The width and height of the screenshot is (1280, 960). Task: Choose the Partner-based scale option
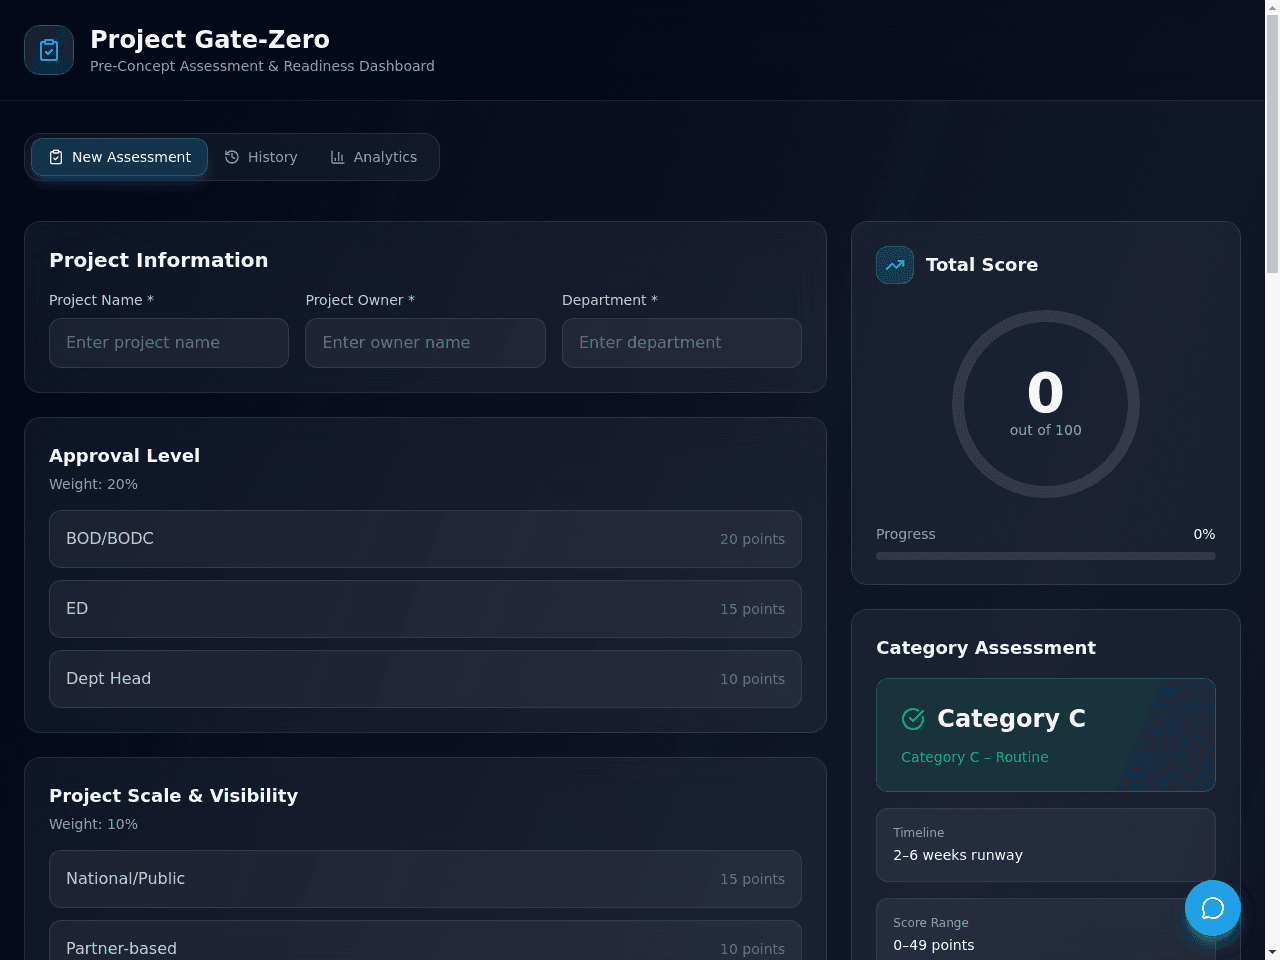[x=425, y=941]
